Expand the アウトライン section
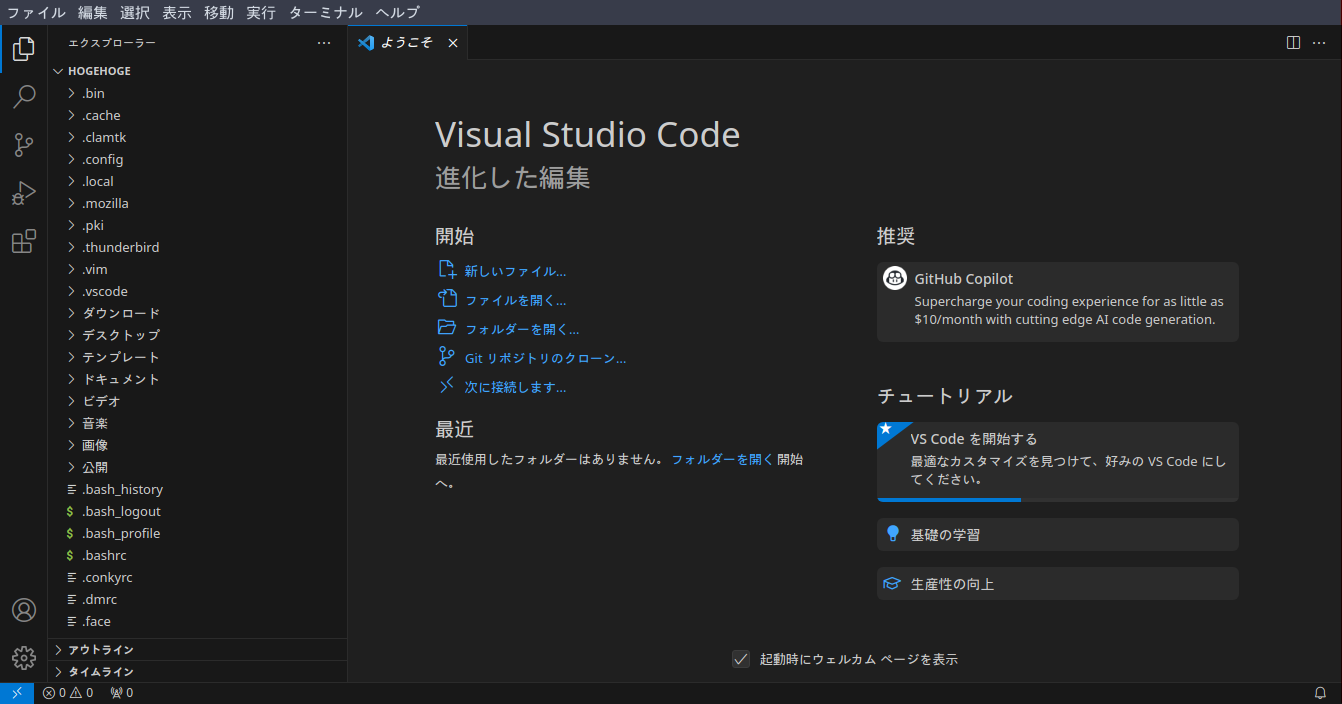 pos(197,650)
